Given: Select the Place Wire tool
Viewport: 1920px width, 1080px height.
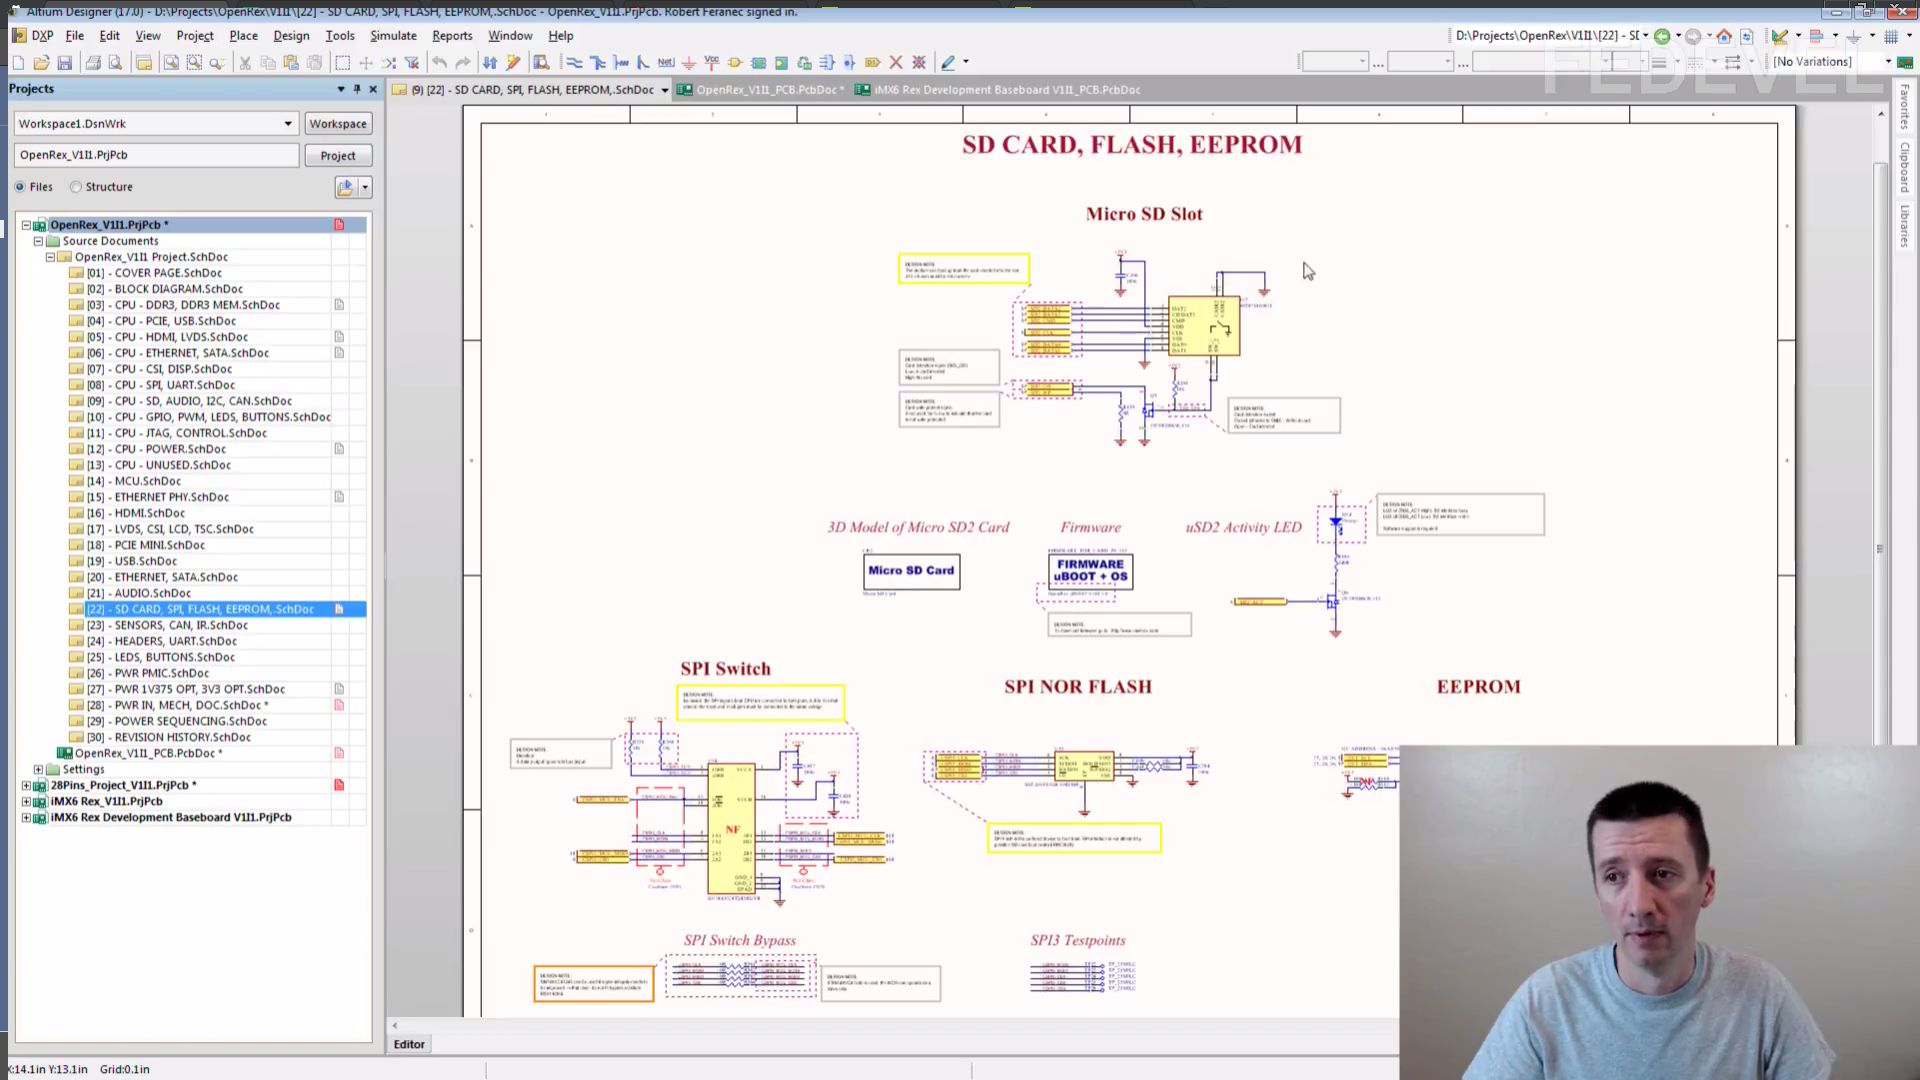Looking at the screenshot, I should (x=574, y=63).
